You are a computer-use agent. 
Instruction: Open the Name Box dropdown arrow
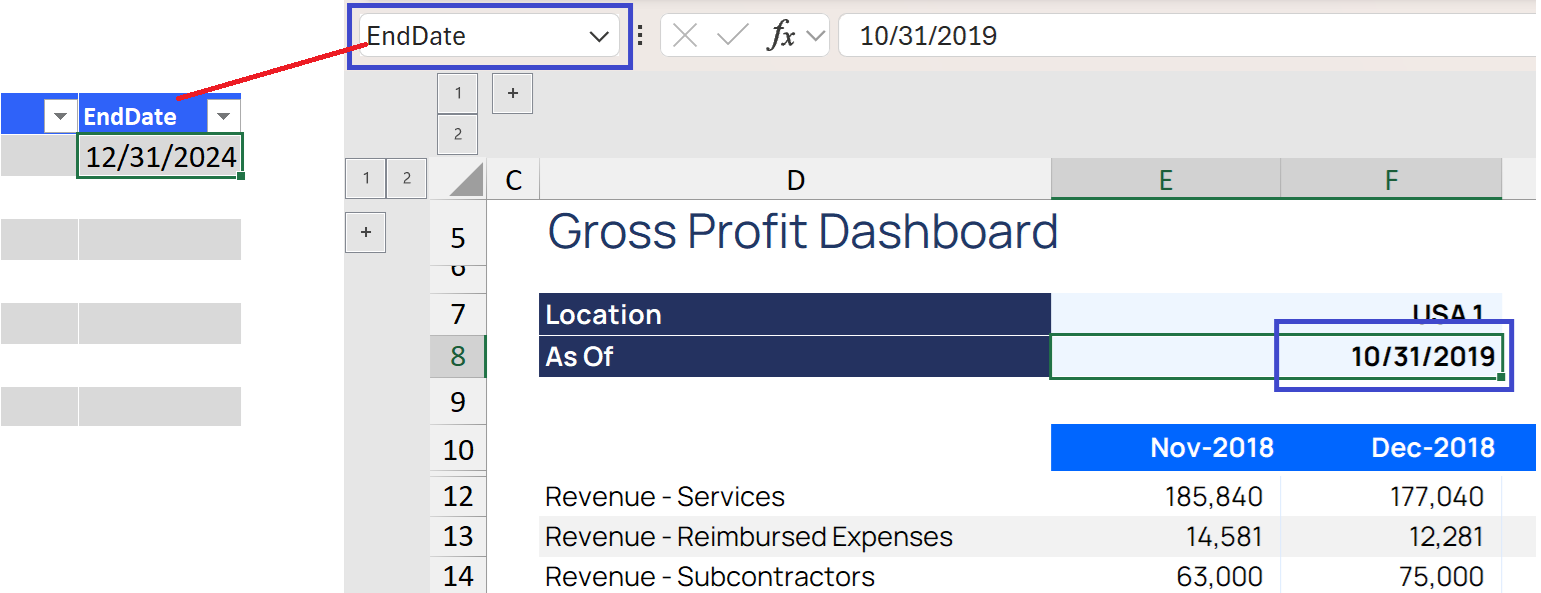(599, 37)
